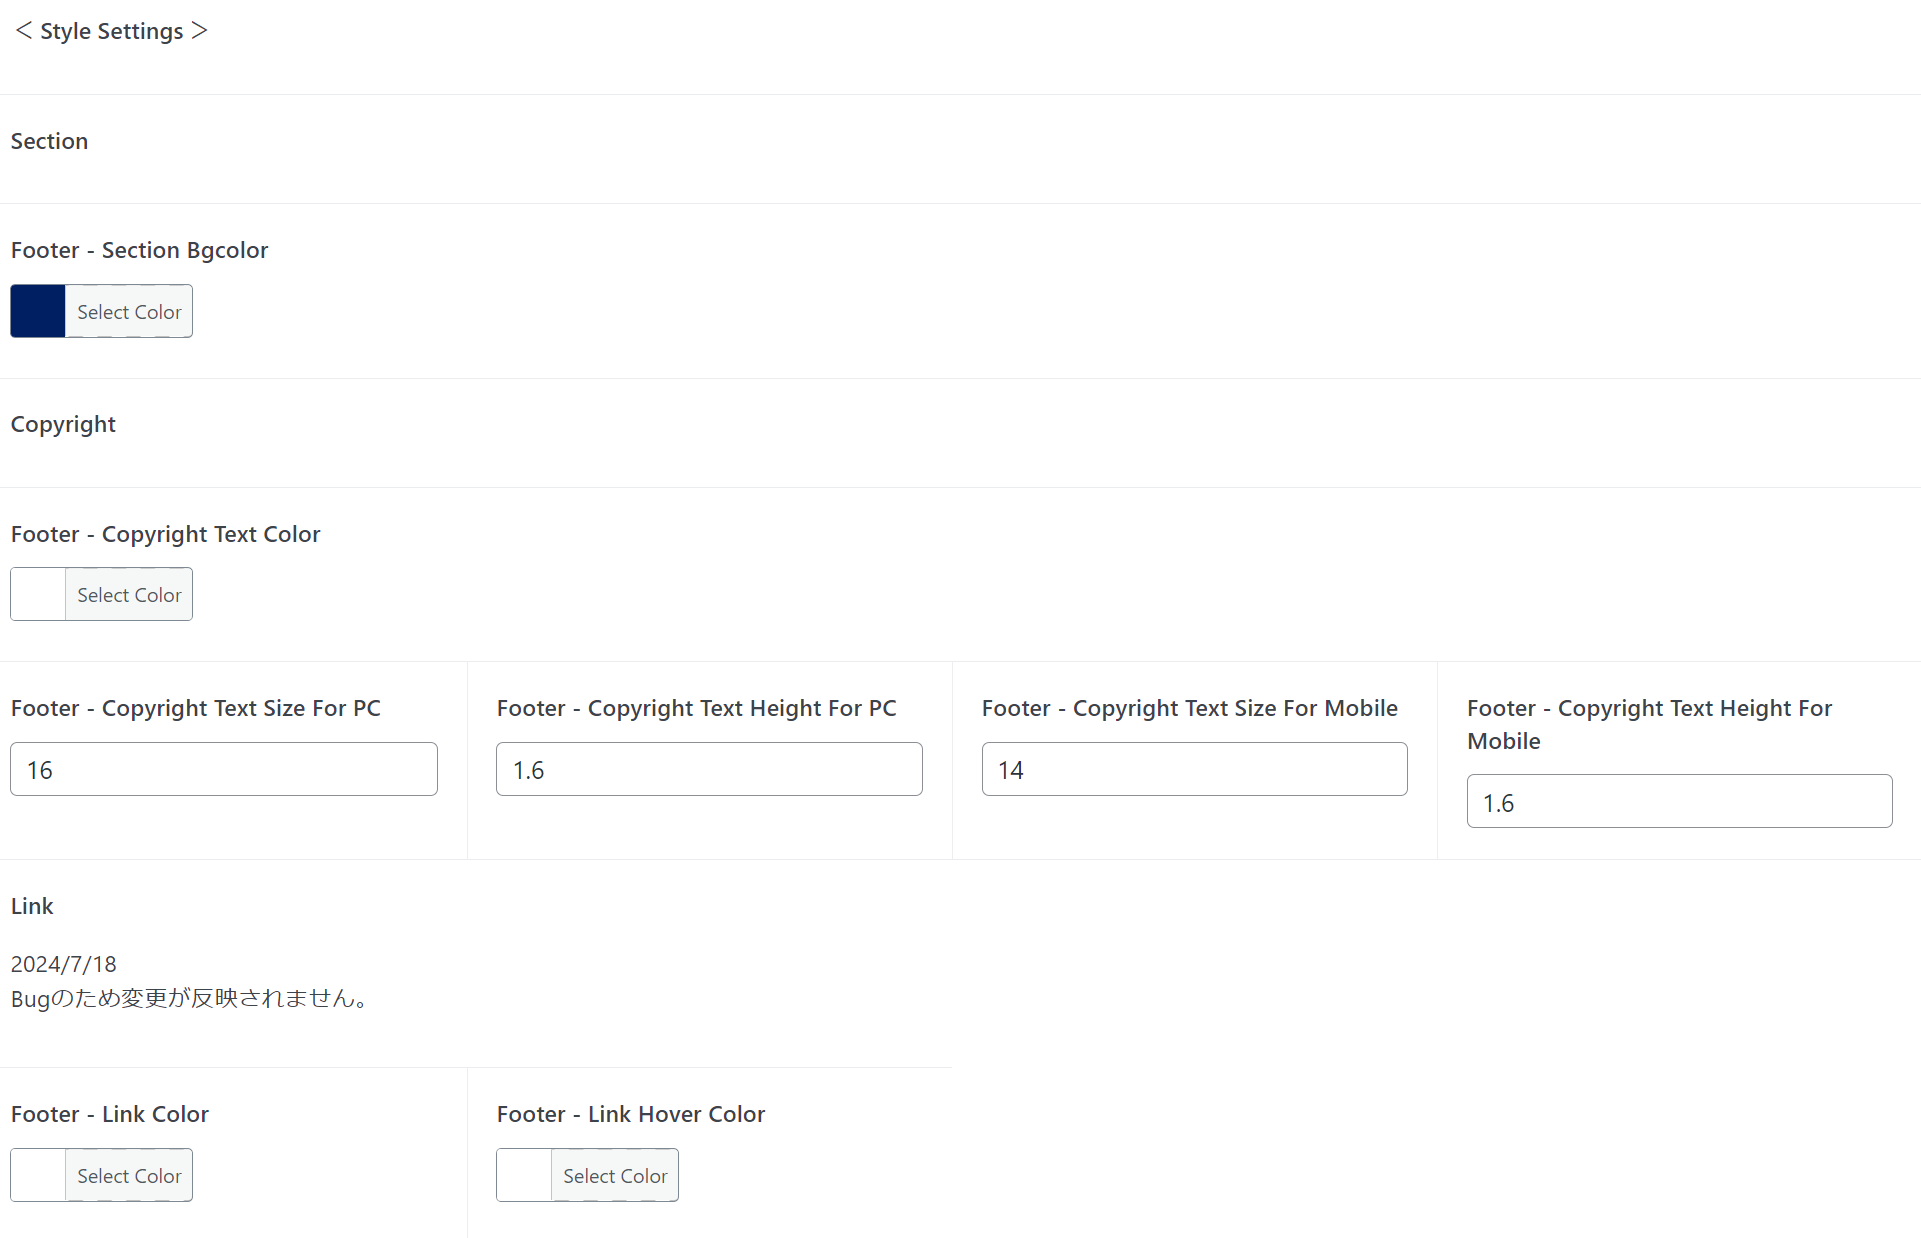Click Footer - Copyright Text Height For PC label
The height and width of the screenshot is (1238, 1921).
tap(697, 708)
